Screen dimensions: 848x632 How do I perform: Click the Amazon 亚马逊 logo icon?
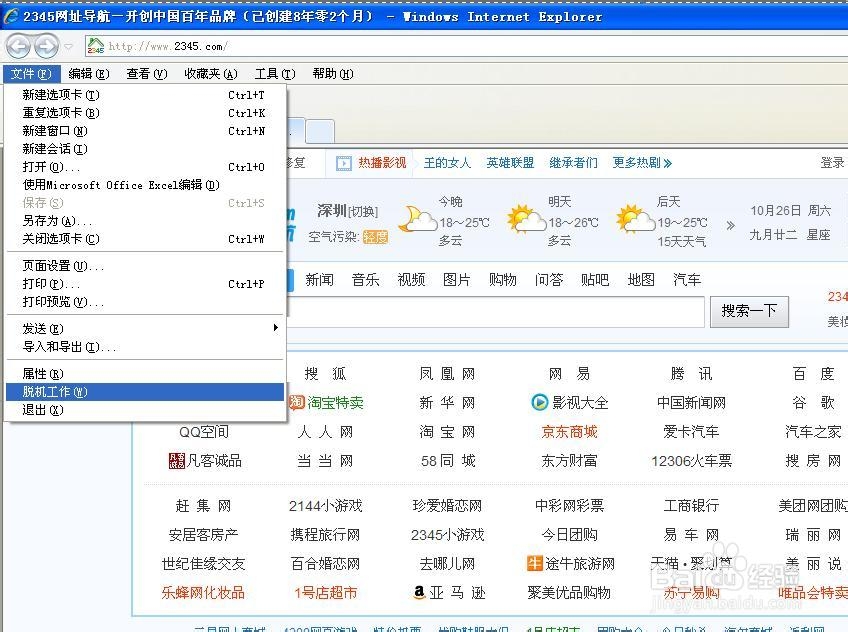point(419,592)
